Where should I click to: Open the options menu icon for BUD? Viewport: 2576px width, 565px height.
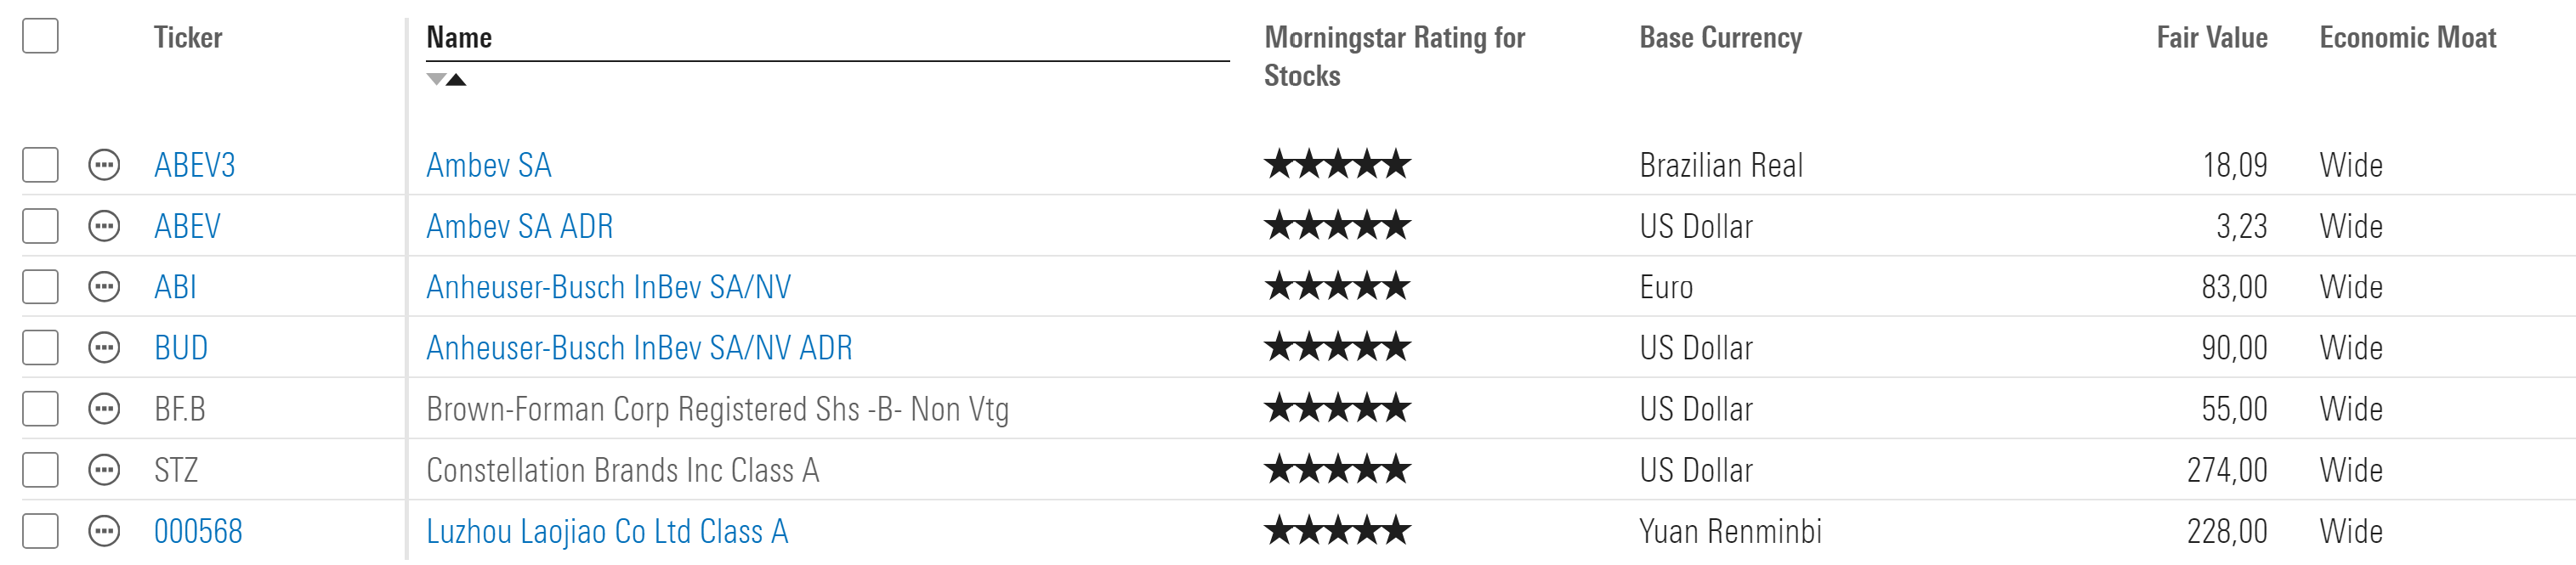pos(104,348)
